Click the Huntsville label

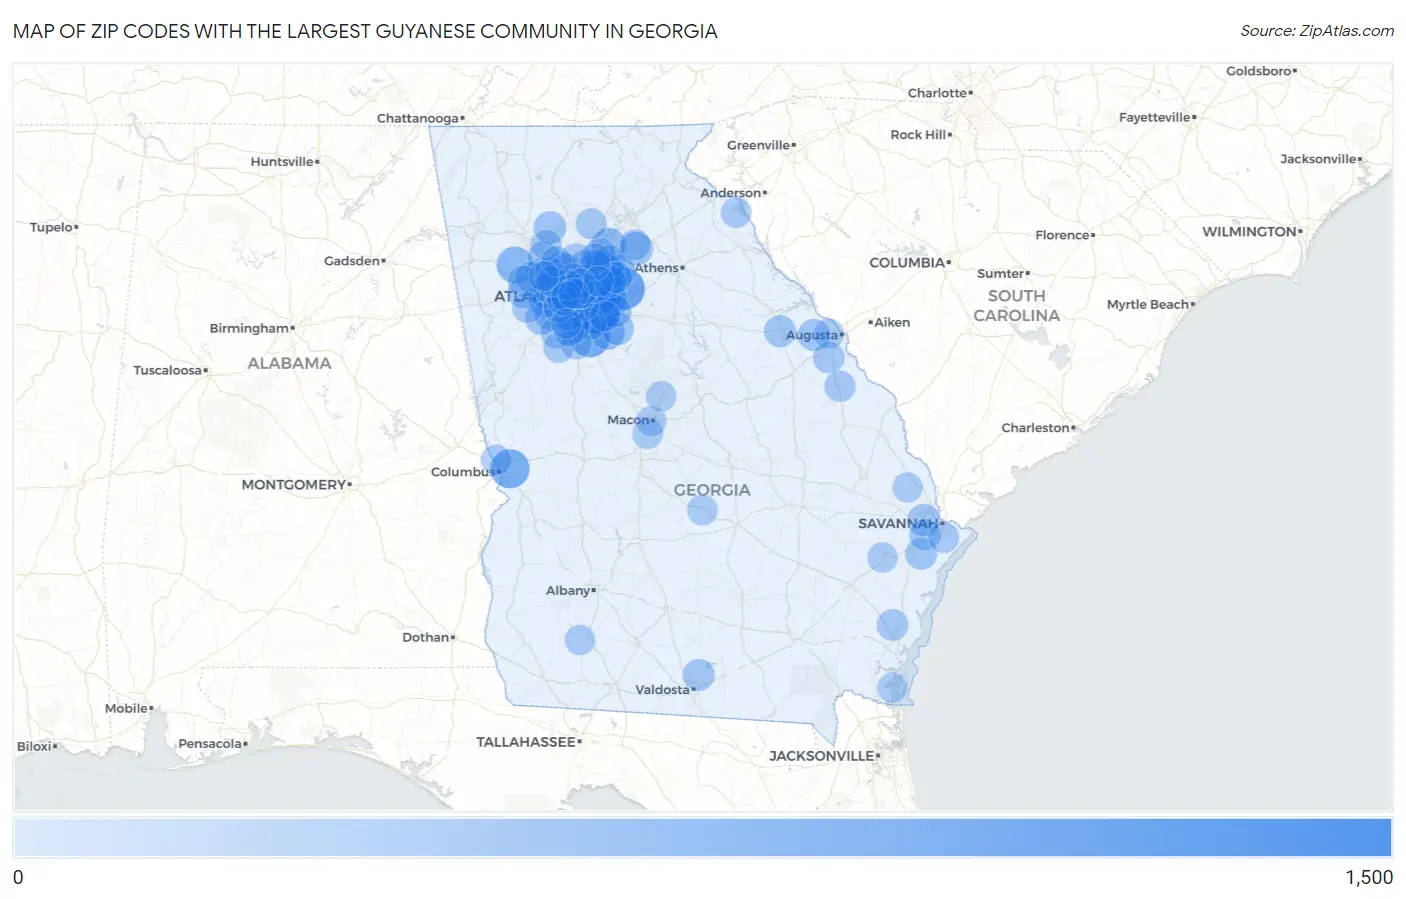(x=283, y=161)
